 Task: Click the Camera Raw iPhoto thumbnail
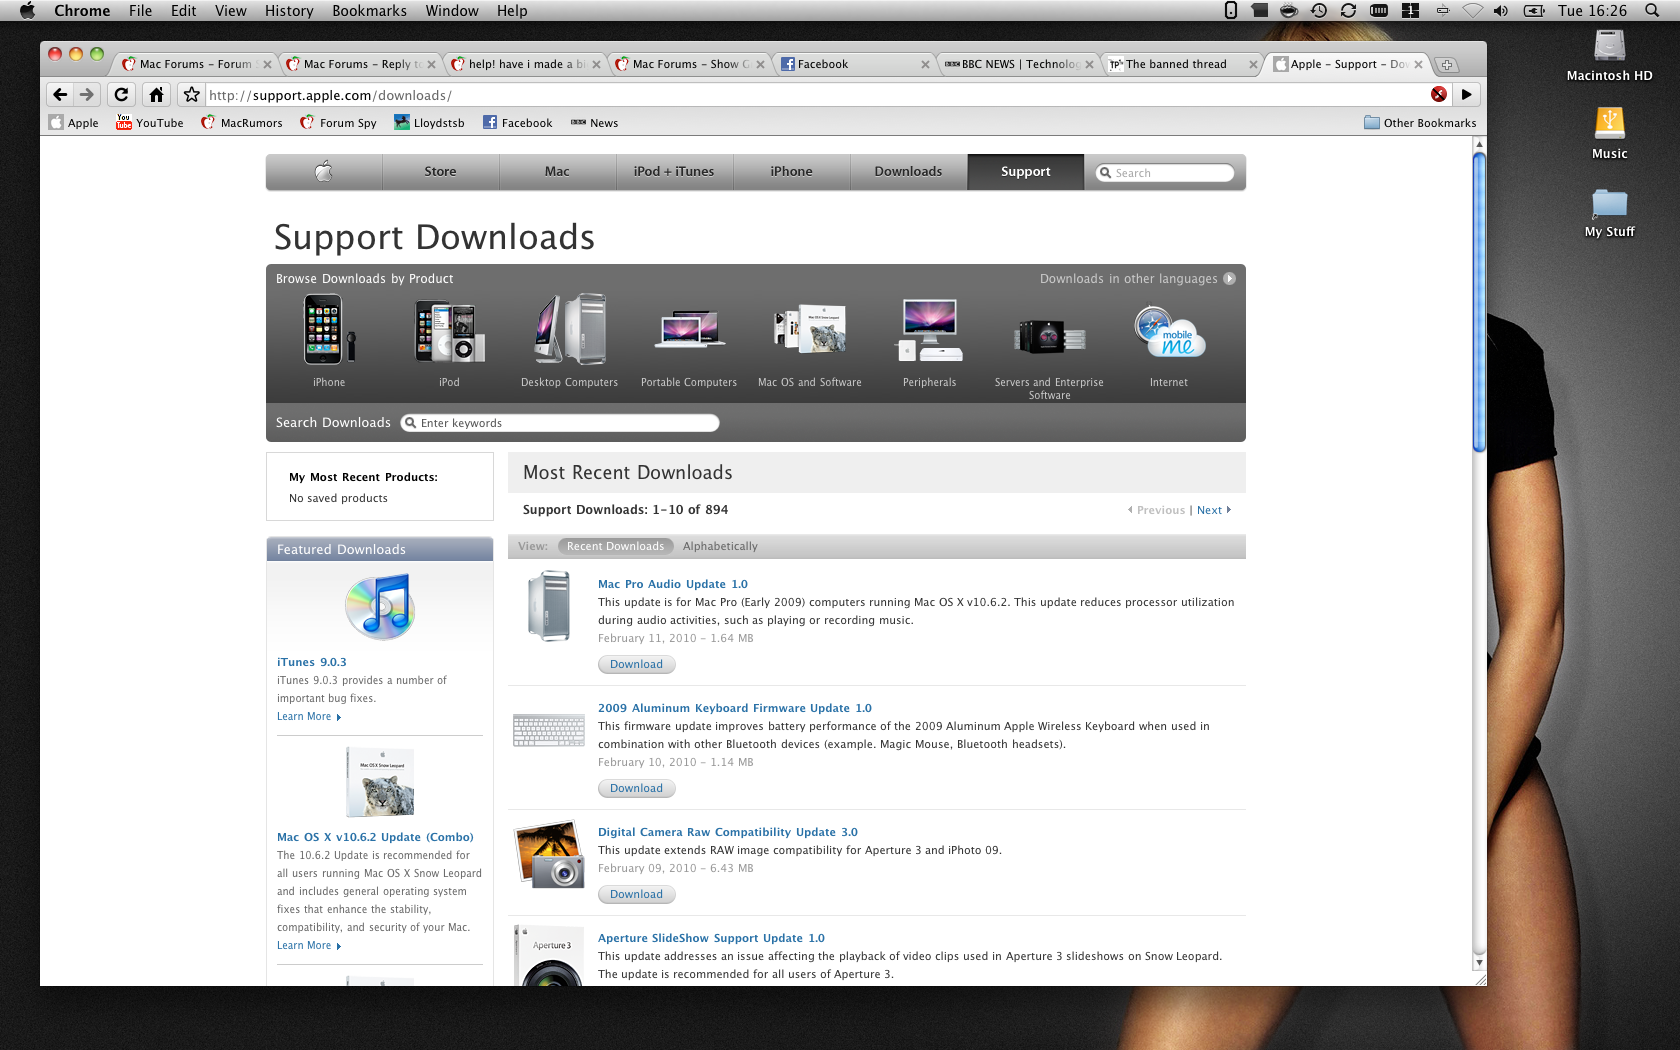coord(549,854)
